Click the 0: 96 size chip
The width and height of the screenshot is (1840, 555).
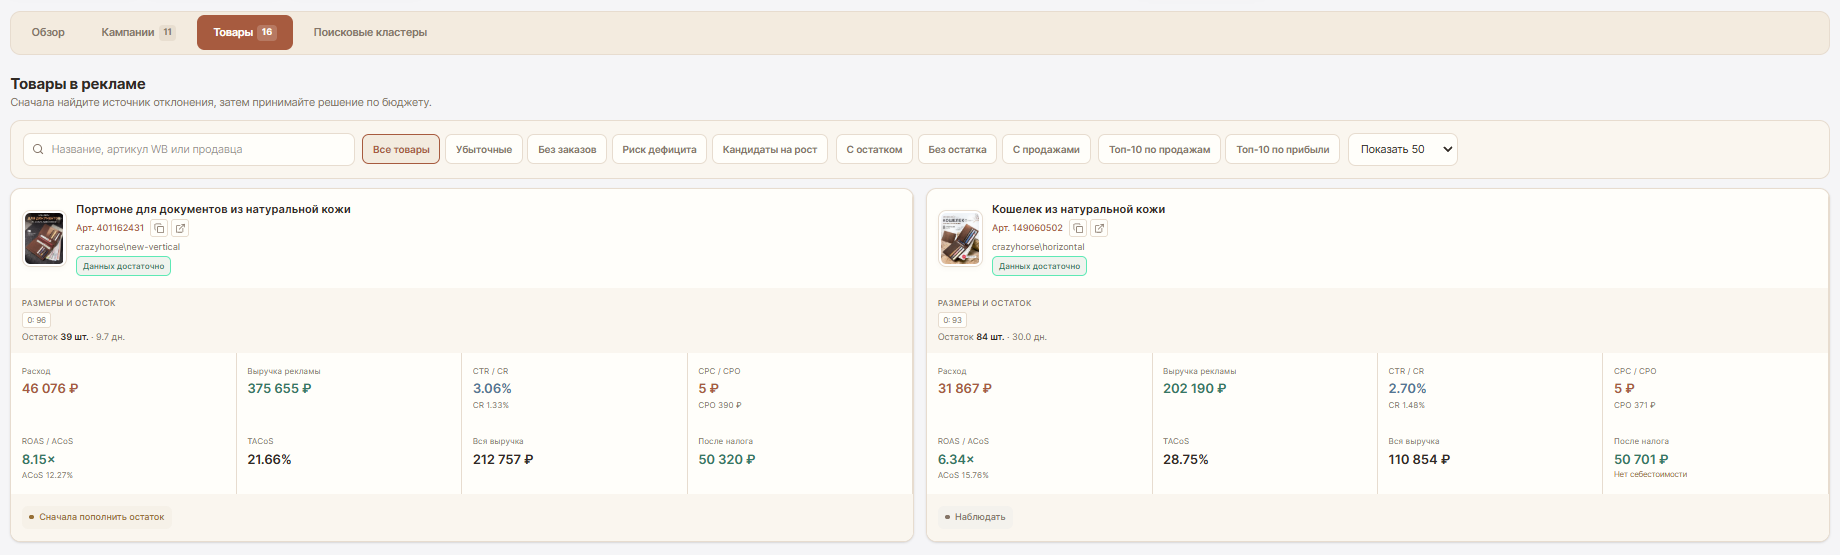36,320
